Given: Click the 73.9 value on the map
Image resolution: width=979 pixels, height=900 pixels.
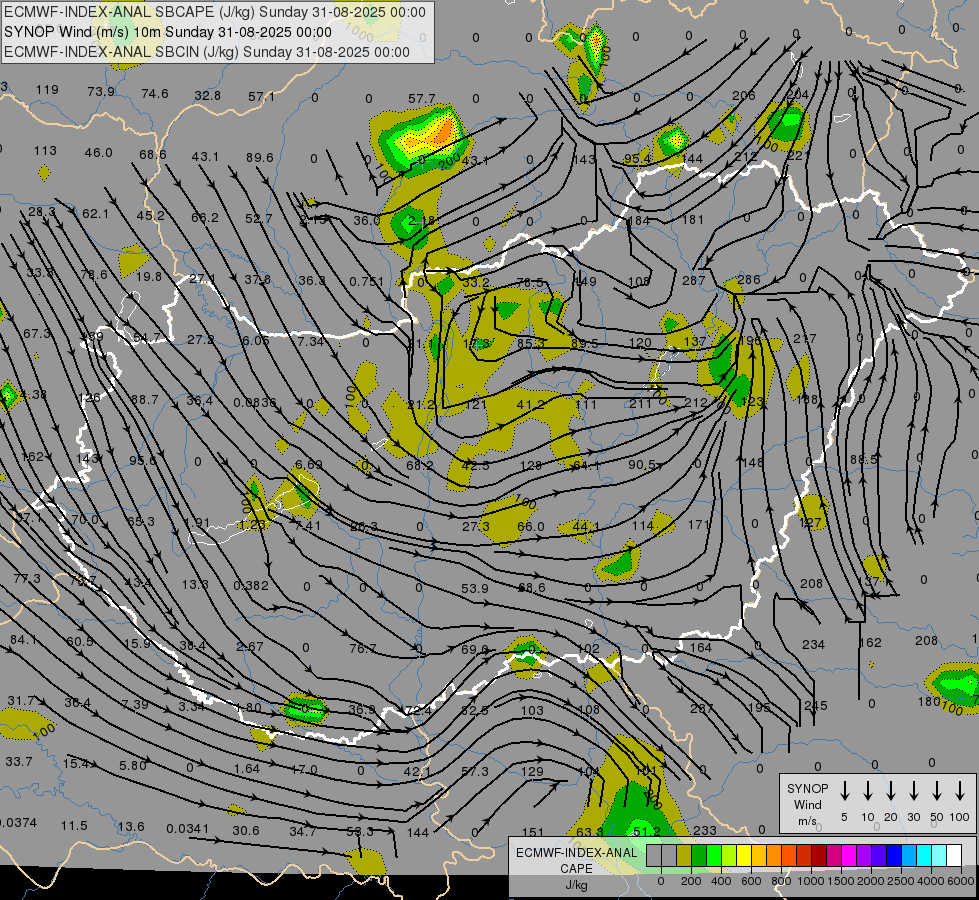Looking at the screenshot, I should [101, 92].
